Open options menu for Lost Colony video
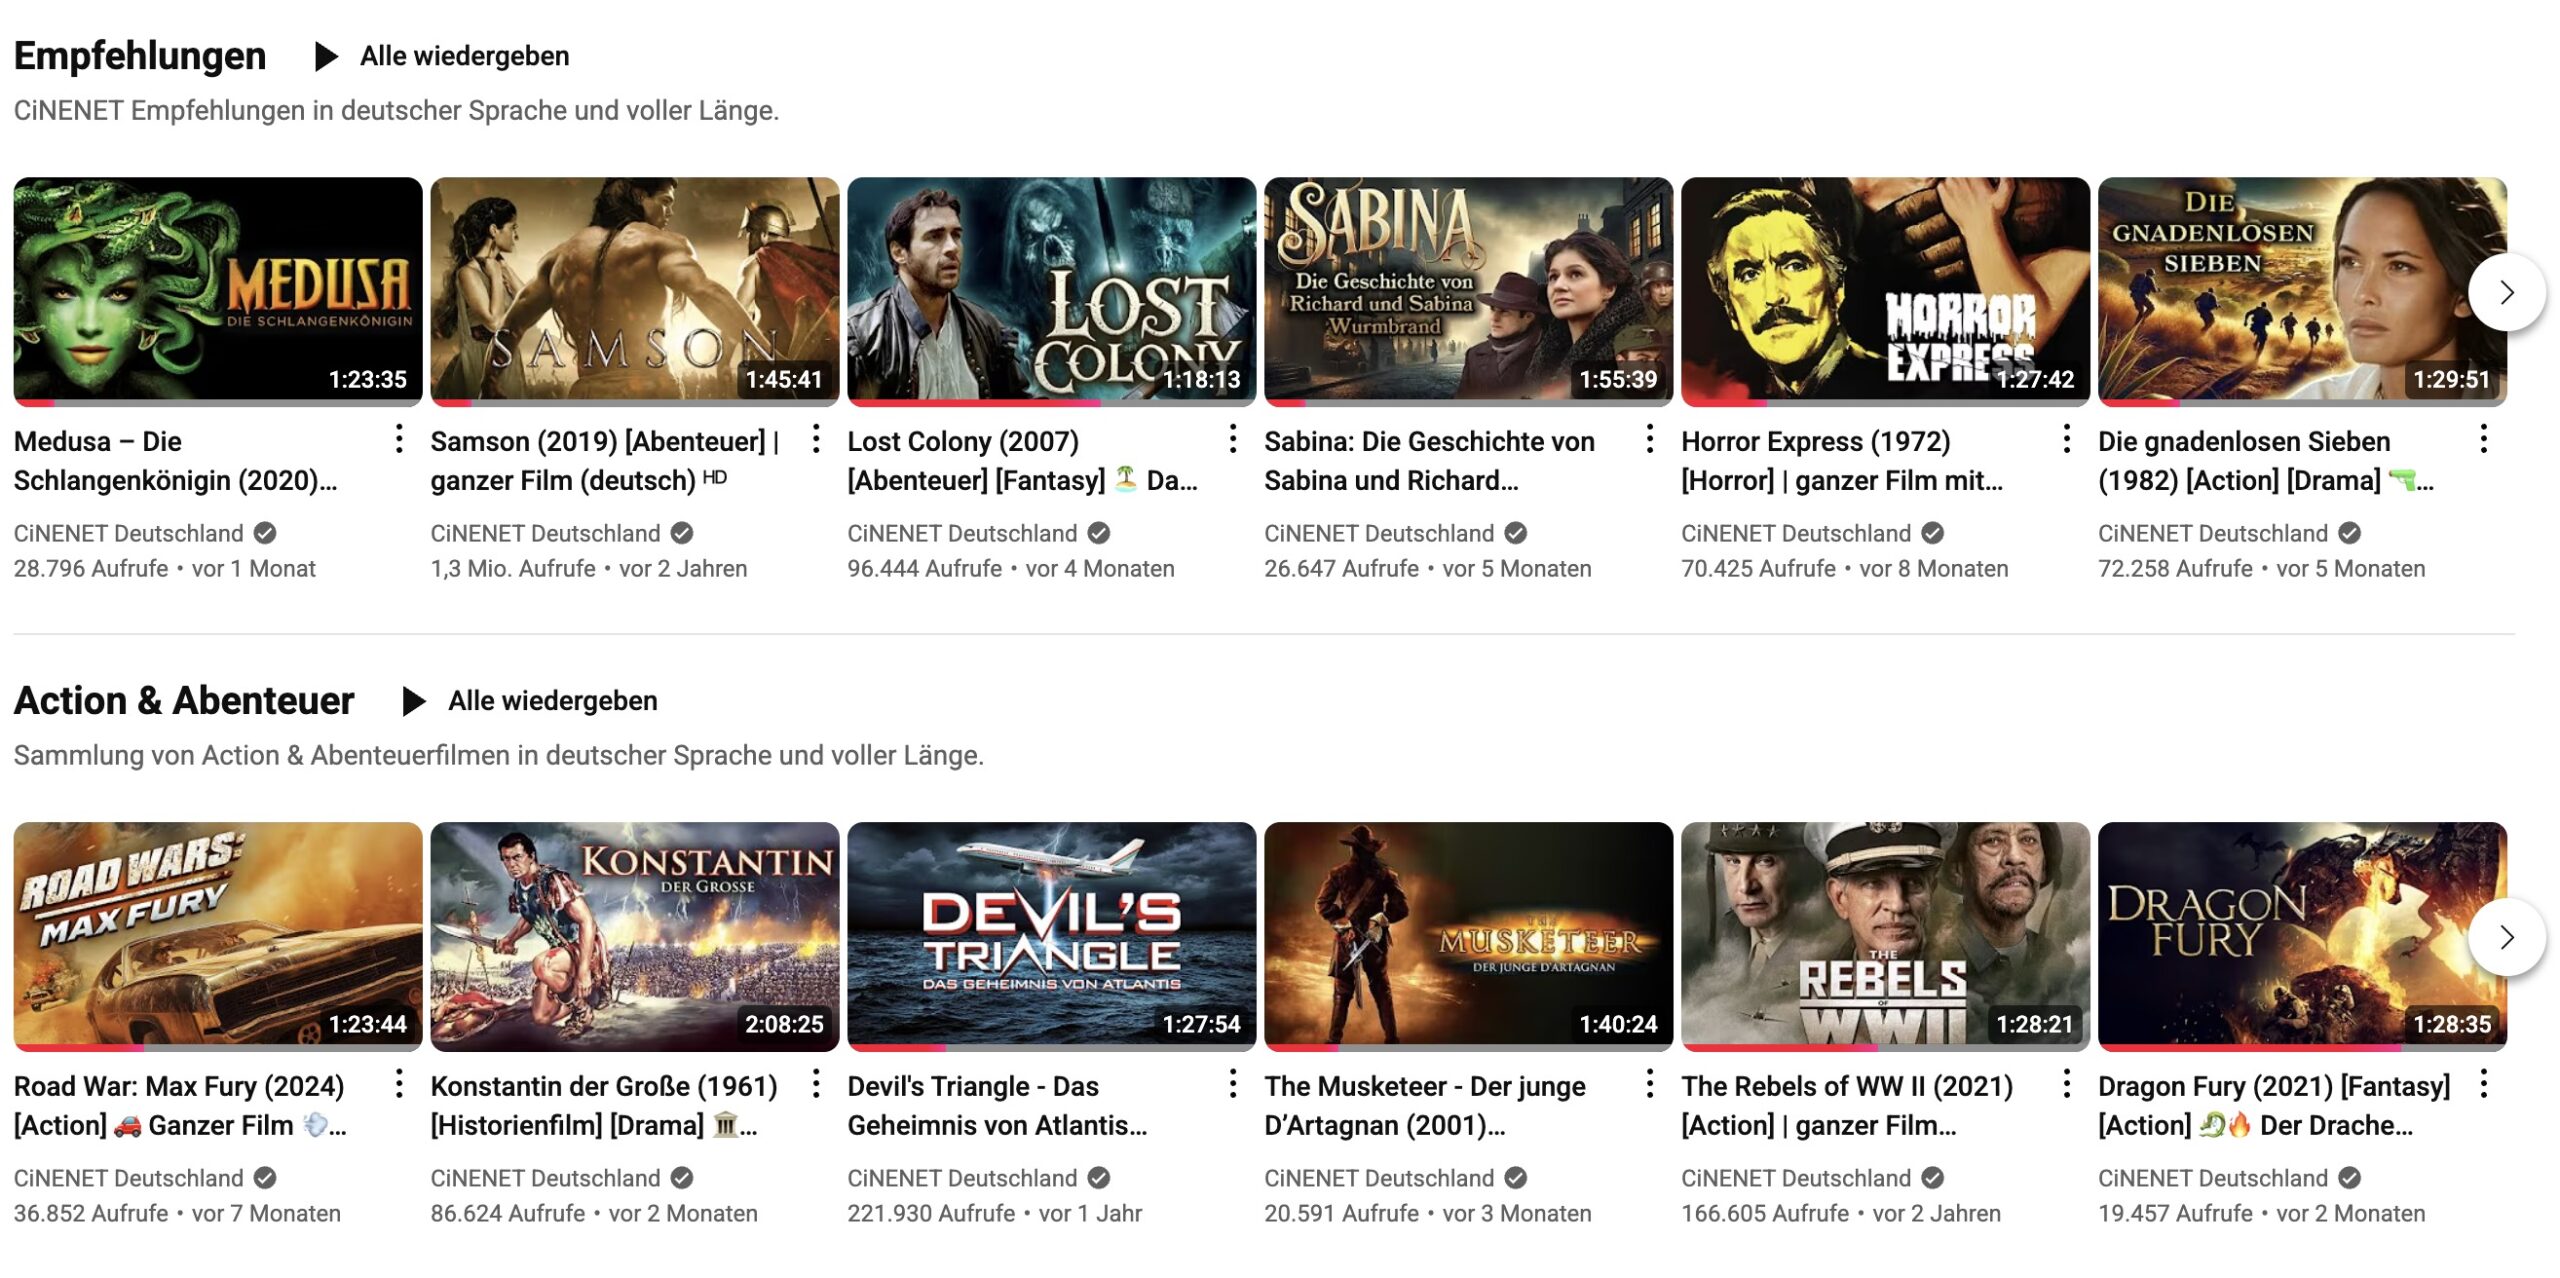 (1233, 439)
